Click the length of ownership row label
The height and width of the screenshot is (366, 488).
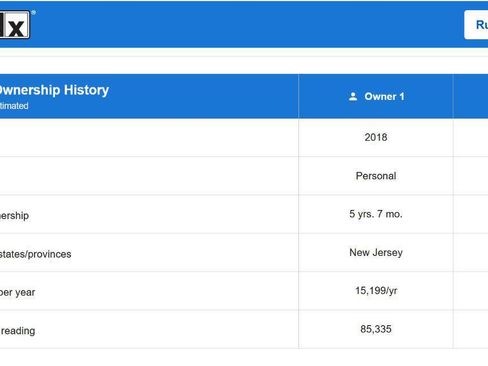coord(14,216)
